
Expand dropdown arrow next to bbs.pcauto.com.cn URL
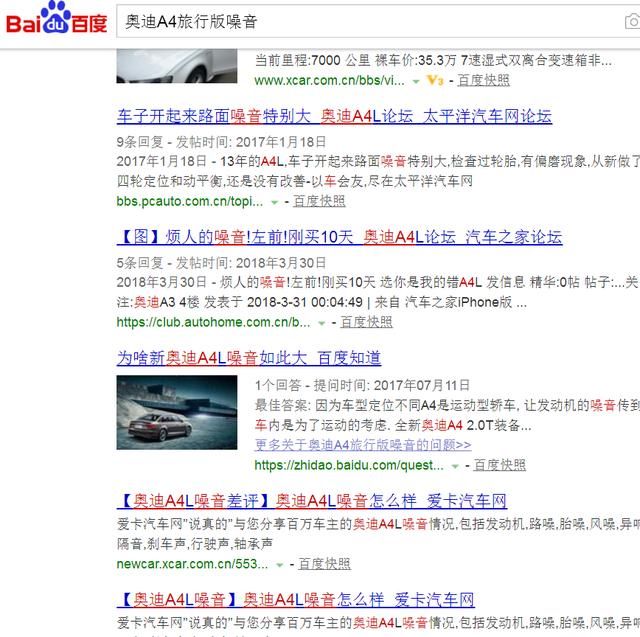coord(275,202)
